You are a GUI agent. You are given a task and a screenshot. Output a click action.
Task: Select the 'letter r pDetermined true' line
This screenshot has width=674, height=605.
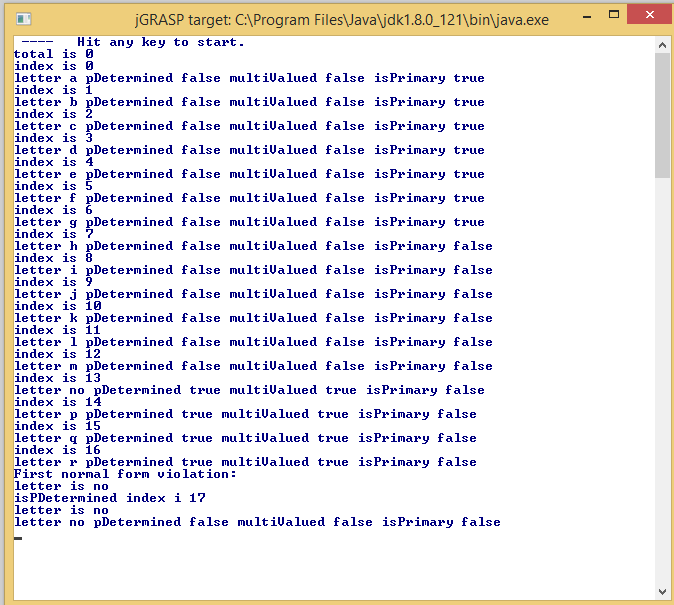(244, 462)
